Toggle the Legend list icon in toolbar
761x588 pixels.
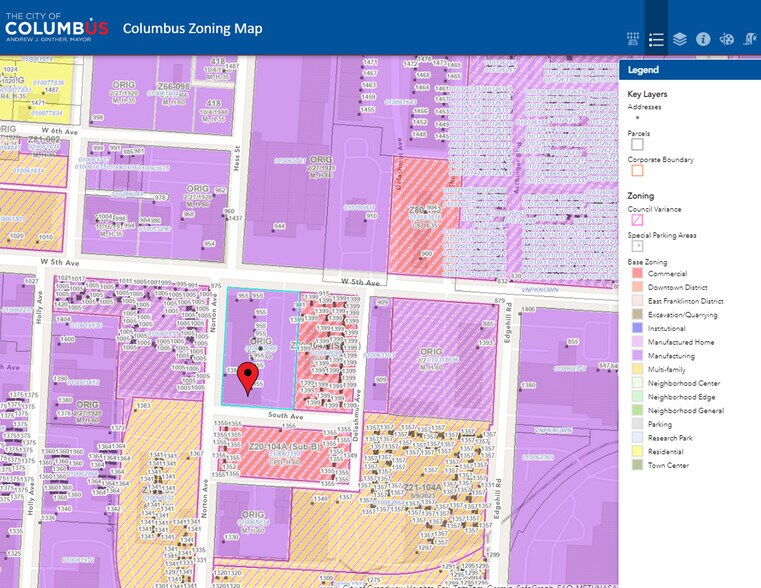(x=656, y=40)
